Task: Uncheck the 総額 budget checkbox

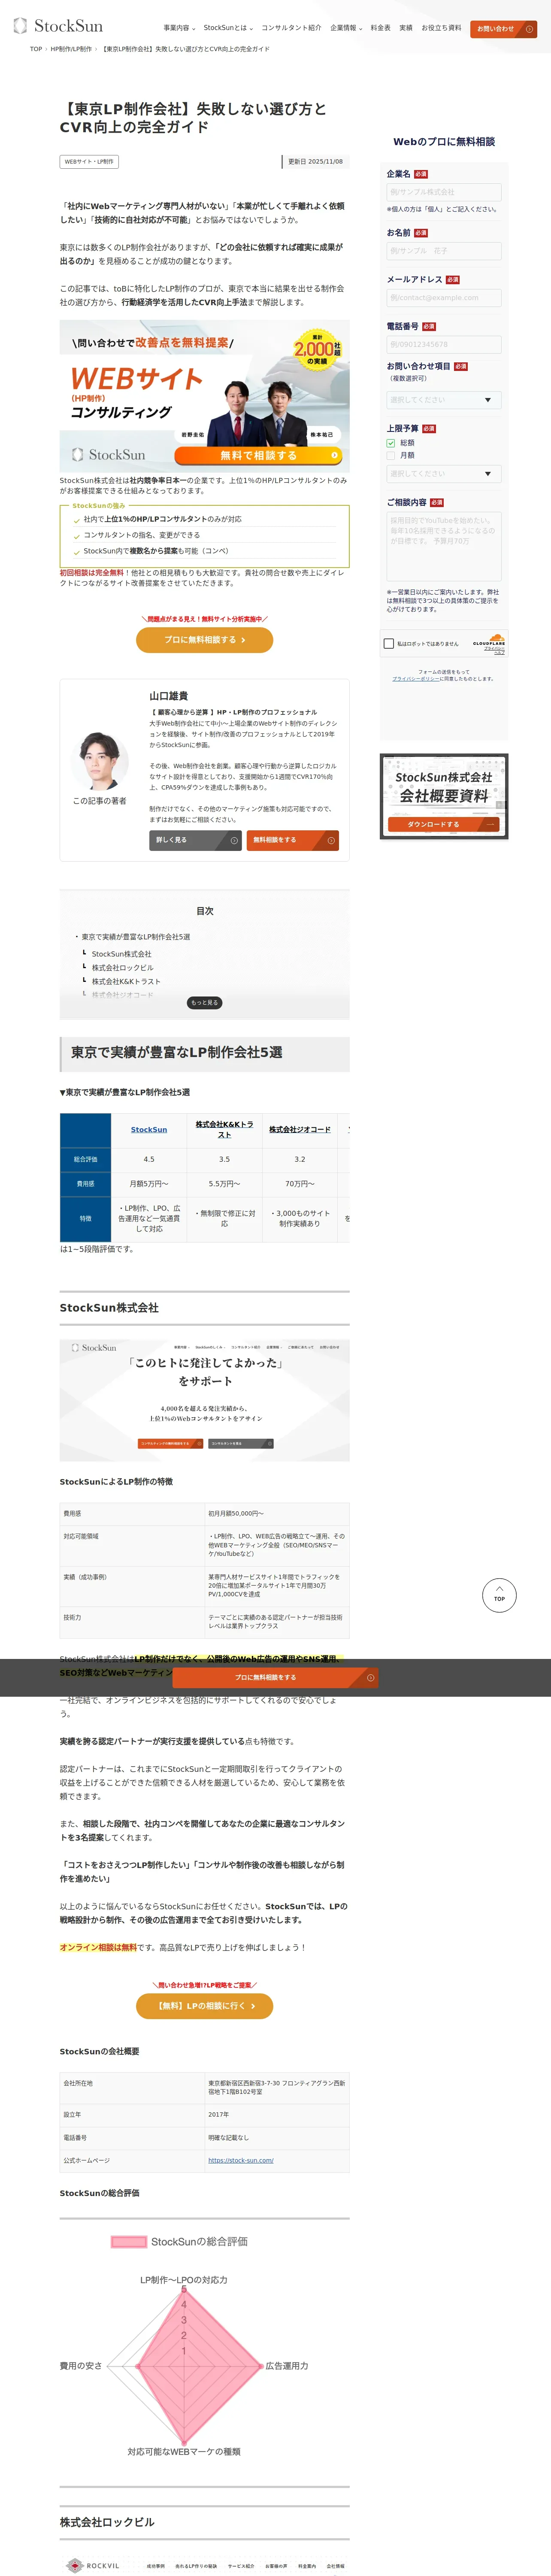Action: (391, 442)
